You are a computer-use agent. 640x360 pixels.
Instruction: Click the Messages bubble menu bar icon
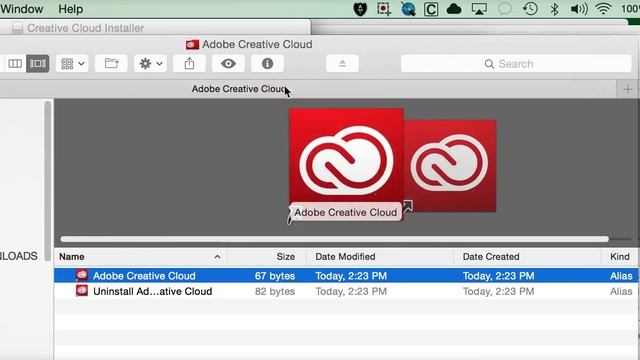coord(504,9)
